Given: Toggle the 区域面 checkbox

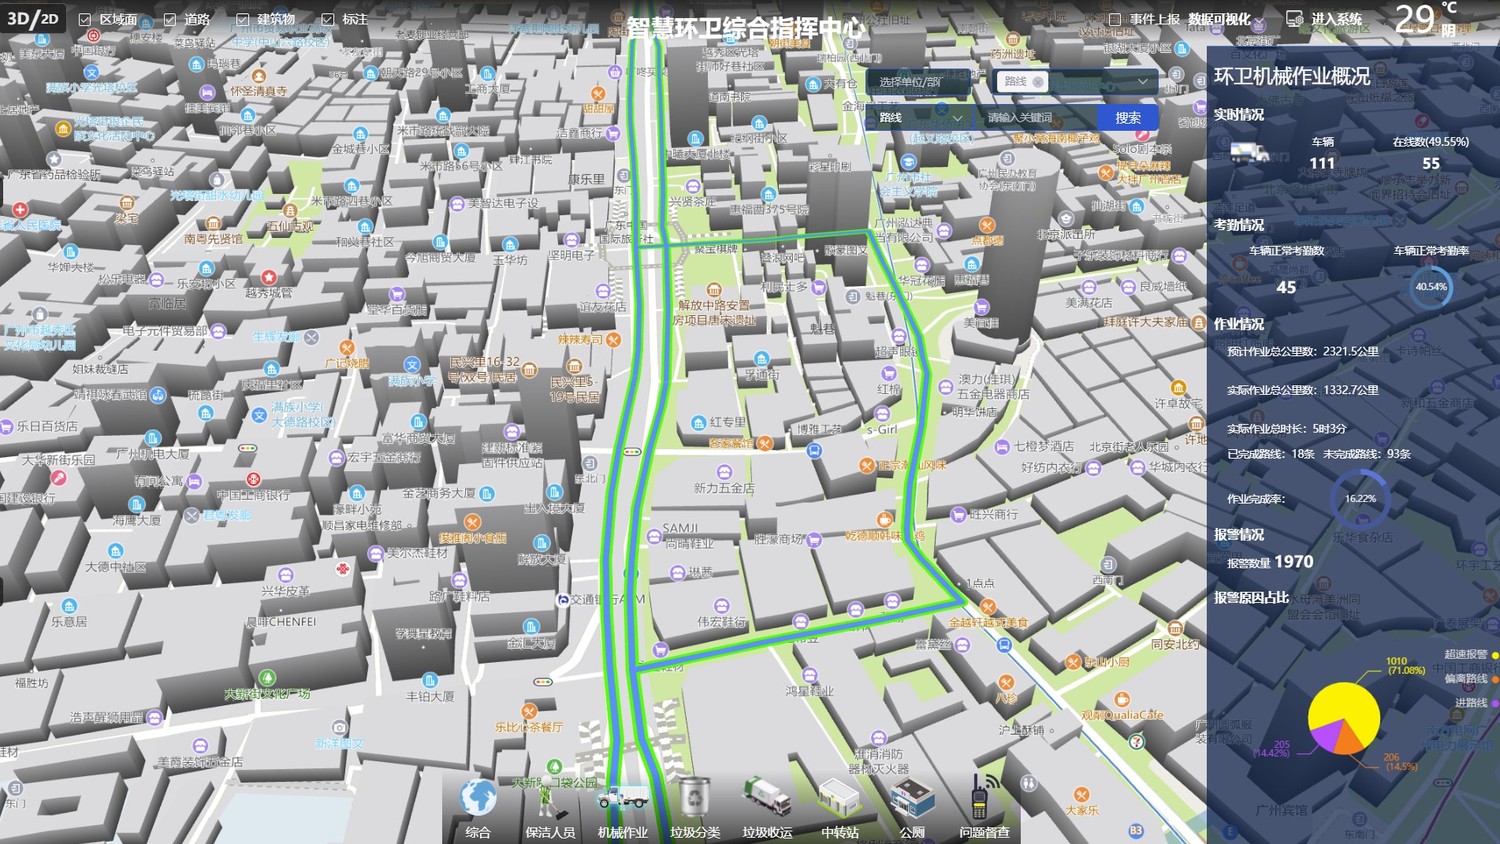Looking at the screenshot, I should click(x=85, y=20).
